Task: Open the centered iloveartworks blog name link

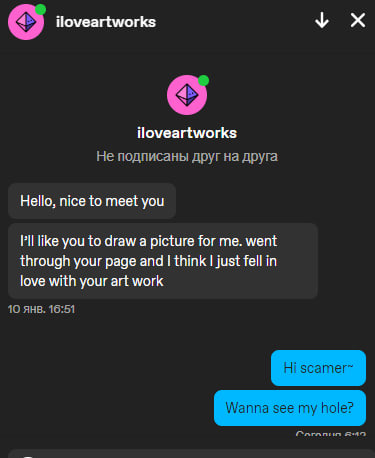Action: (187, 133)
